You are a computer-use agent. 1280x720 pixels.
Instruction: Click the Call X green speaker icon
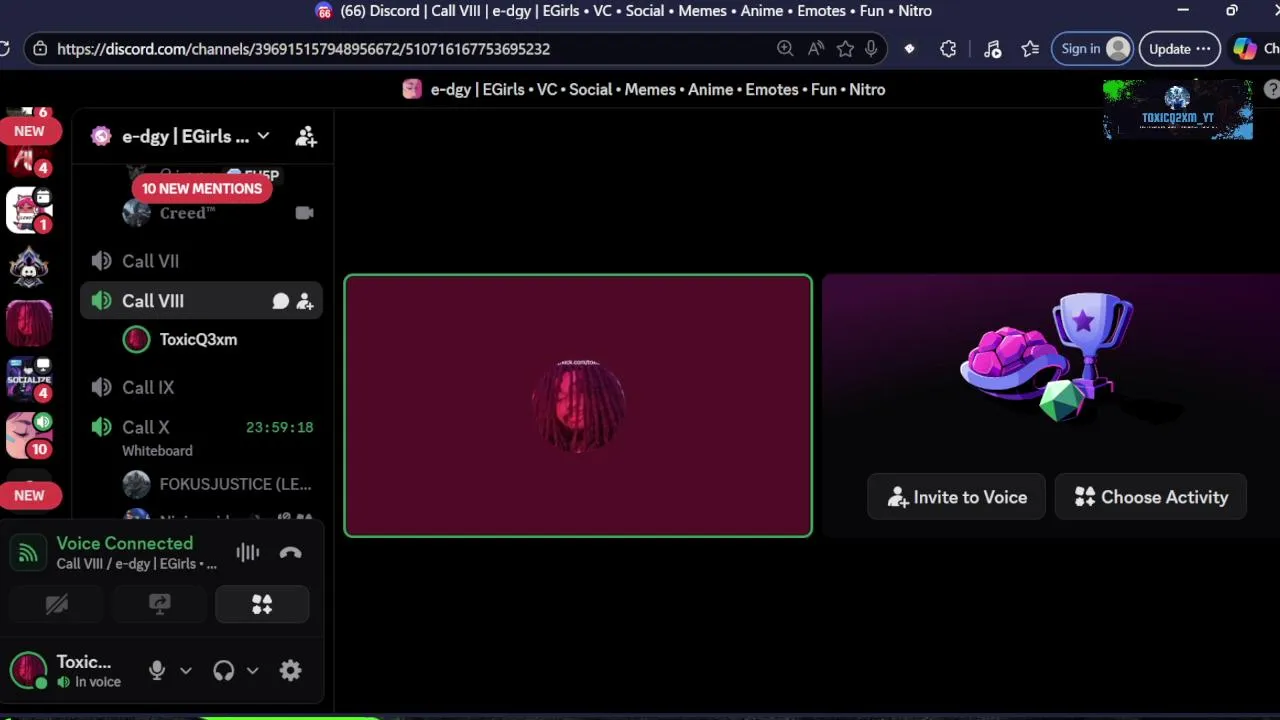point(101,427)
